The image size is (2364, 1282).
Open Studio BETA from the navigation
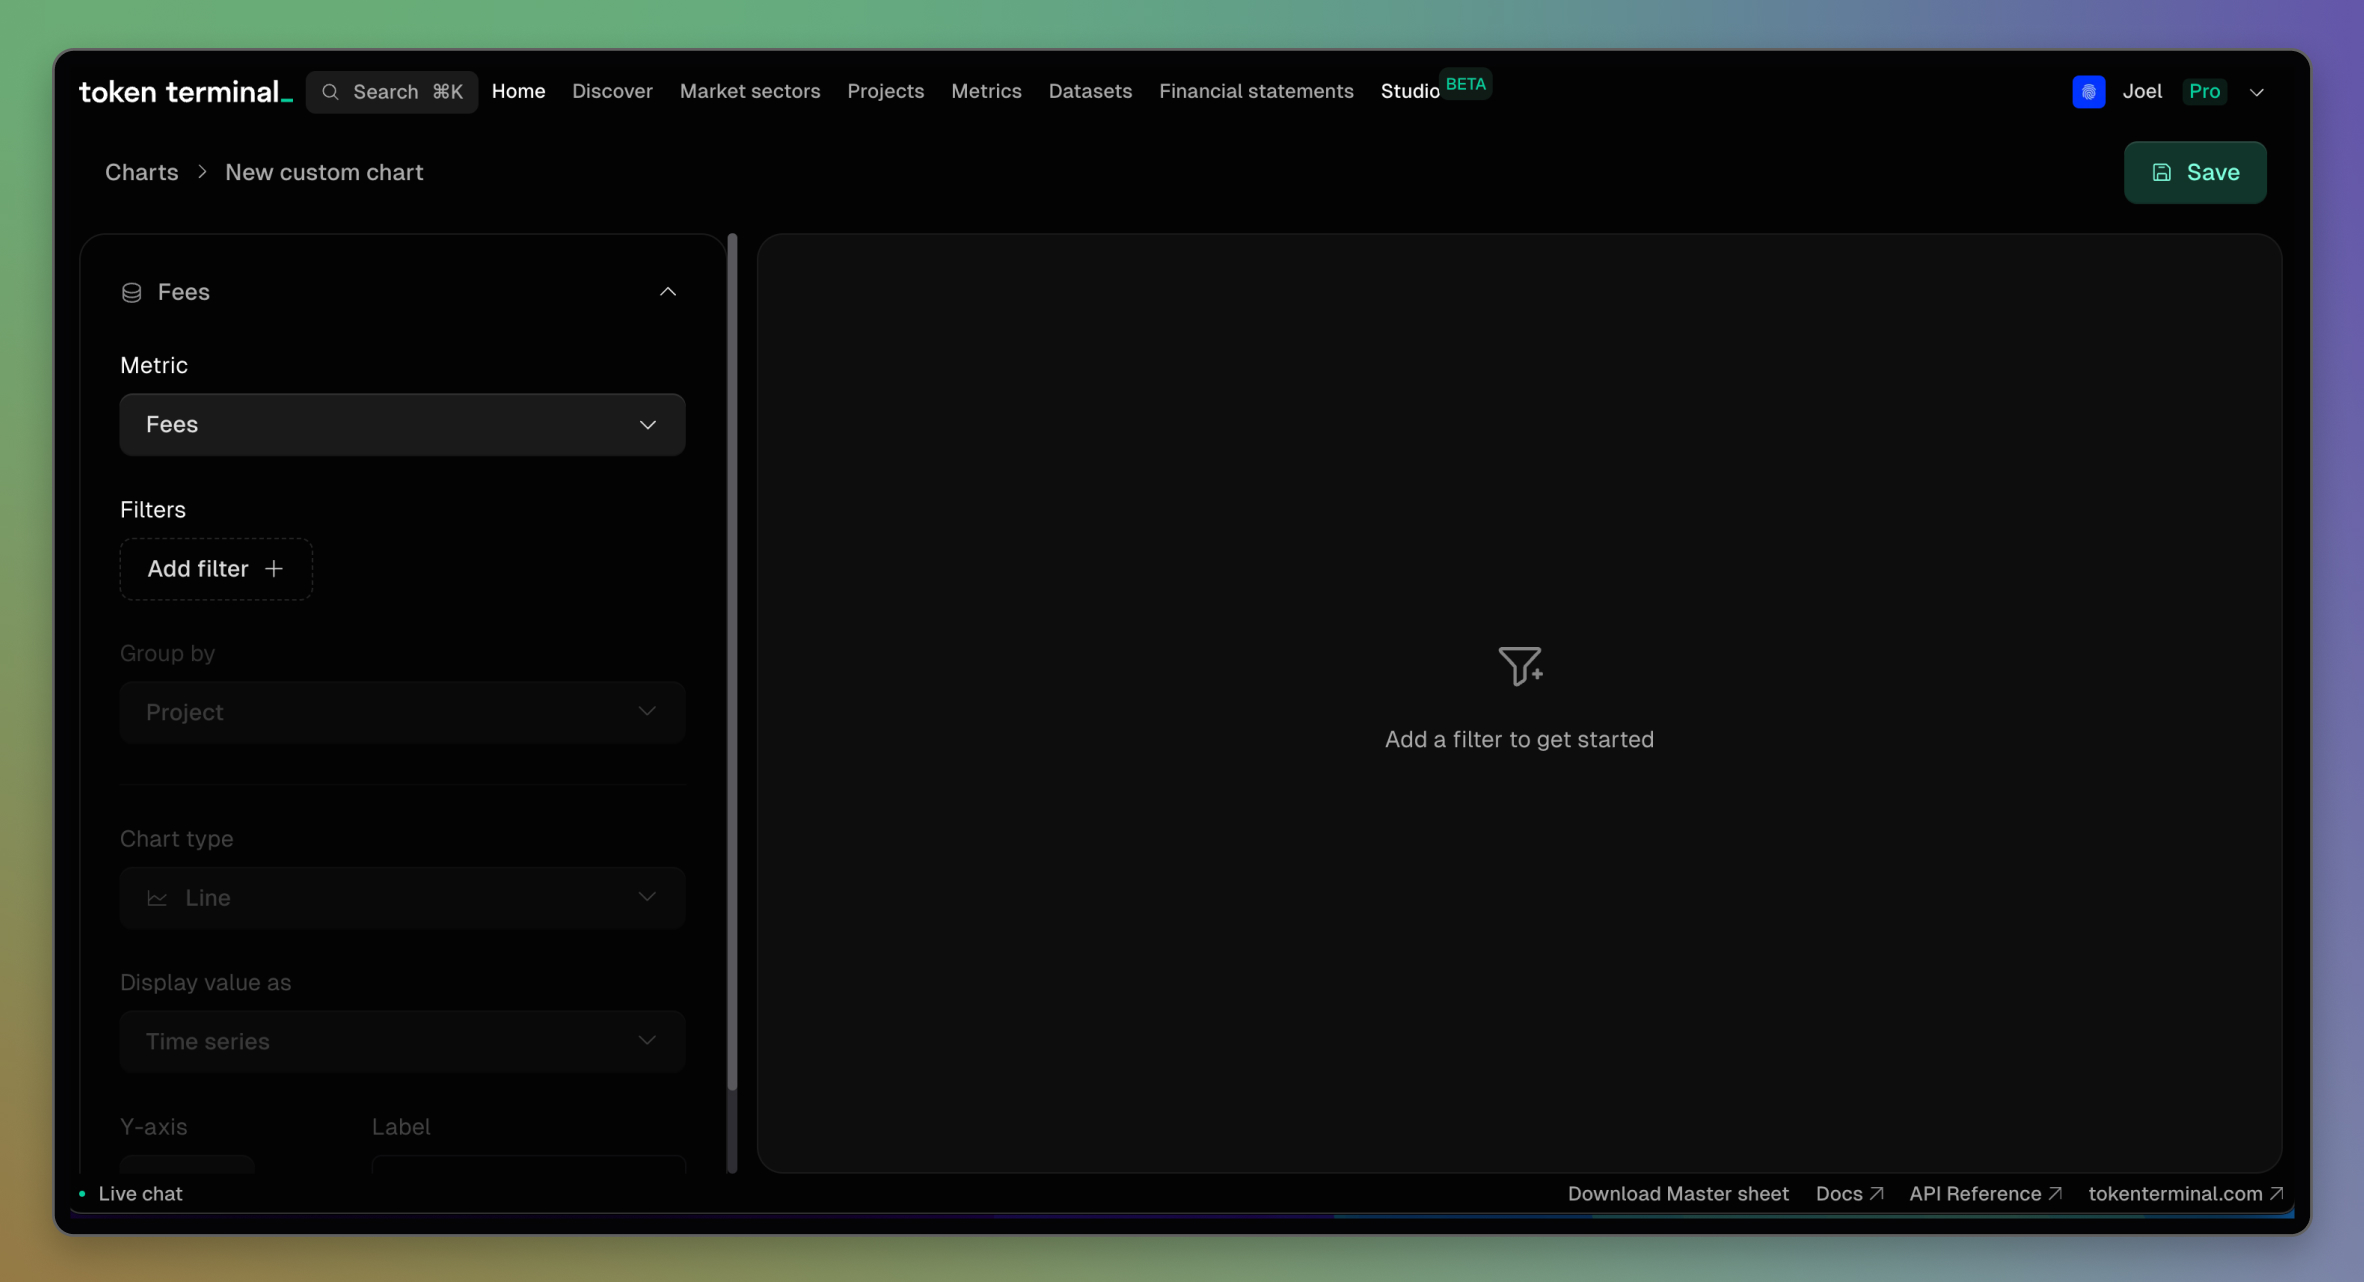1409,92
